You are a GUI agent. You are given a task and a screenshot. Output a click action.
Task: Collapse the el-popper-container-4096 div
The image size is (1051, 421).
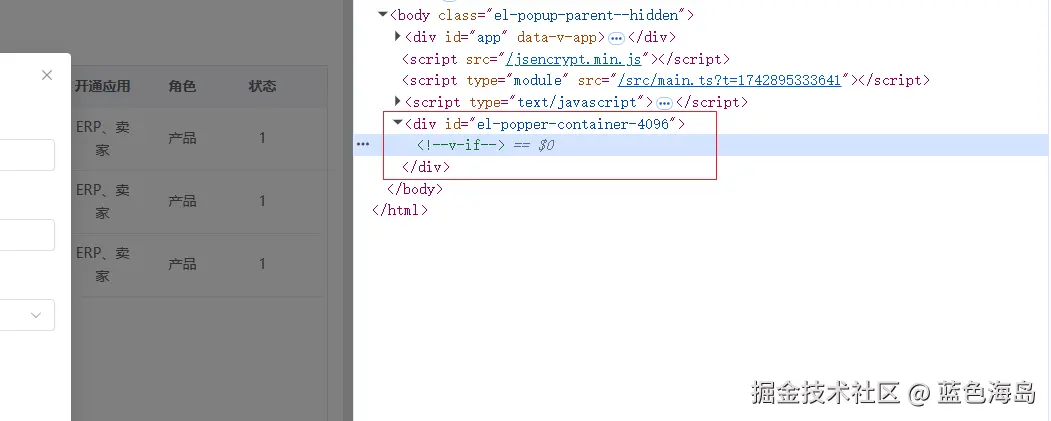398,123
